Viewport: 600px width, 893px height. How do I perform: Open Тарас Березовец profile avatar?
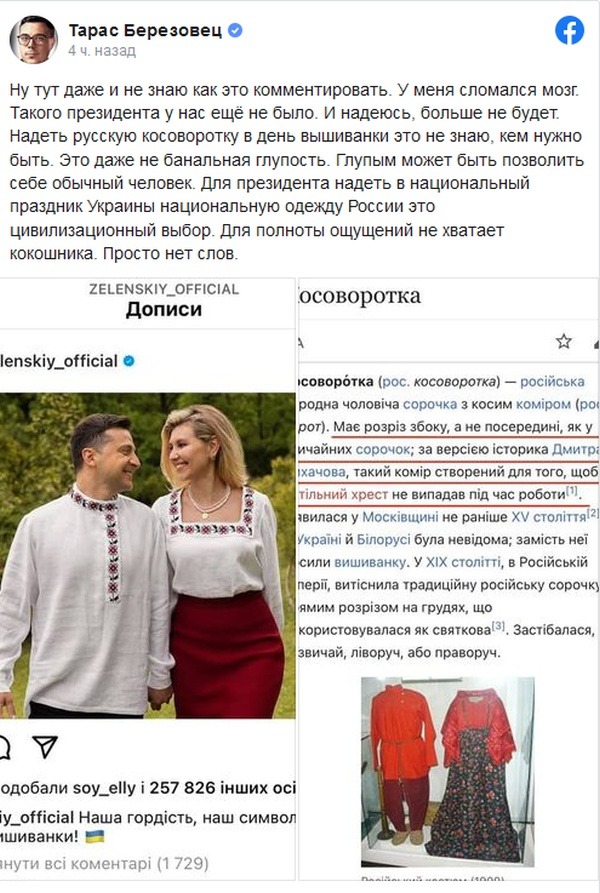[34, 39]
